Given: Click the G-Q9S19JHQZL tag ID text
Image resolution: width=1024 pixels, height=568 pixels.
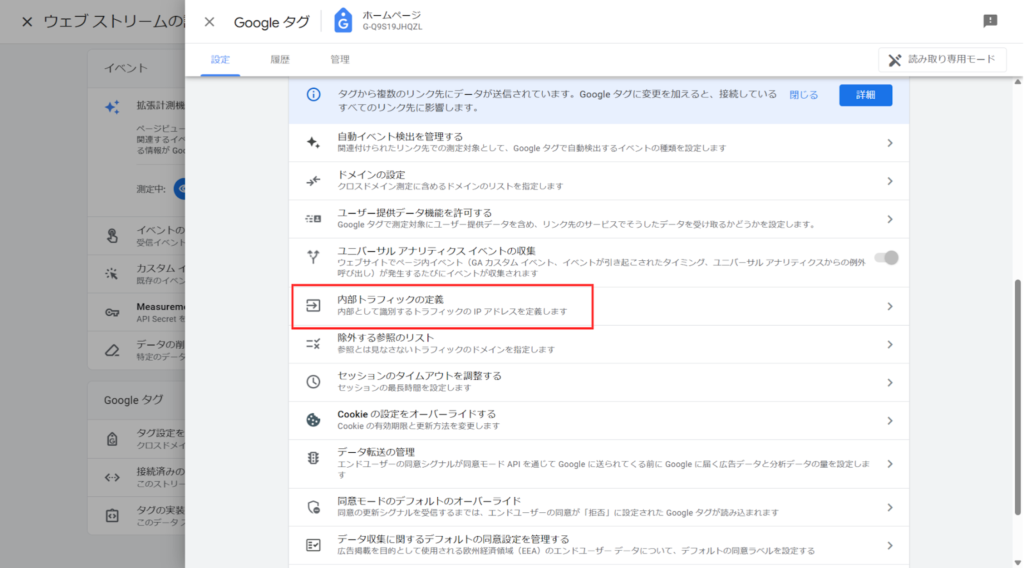Looking at the screenshot, I should [x=392, y=27].
